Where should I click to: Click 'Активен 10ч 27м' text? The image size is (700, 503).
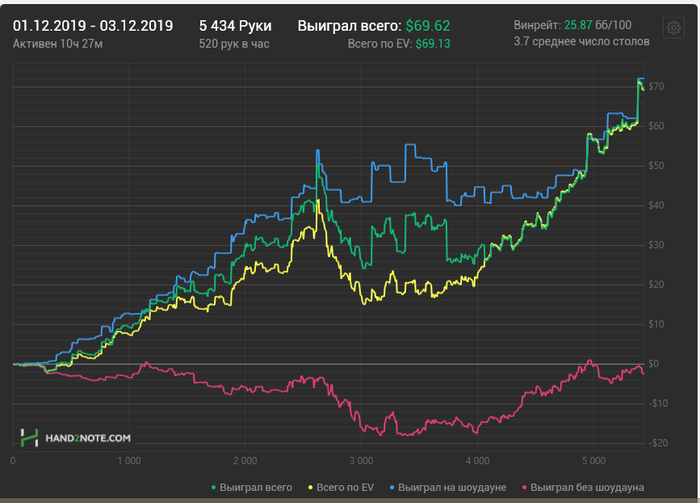point(58,44)
